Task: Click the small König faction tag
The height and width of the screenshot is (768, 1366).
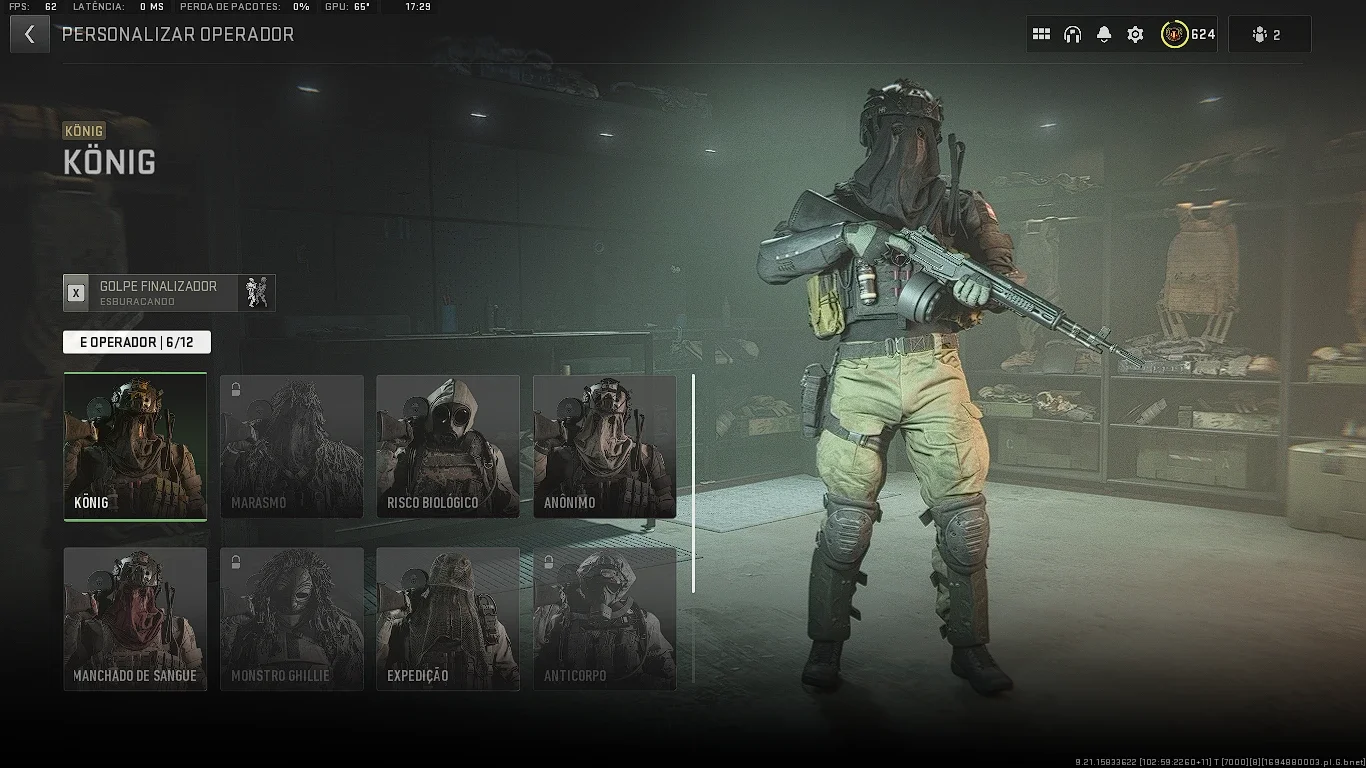Action: (84, 131)
